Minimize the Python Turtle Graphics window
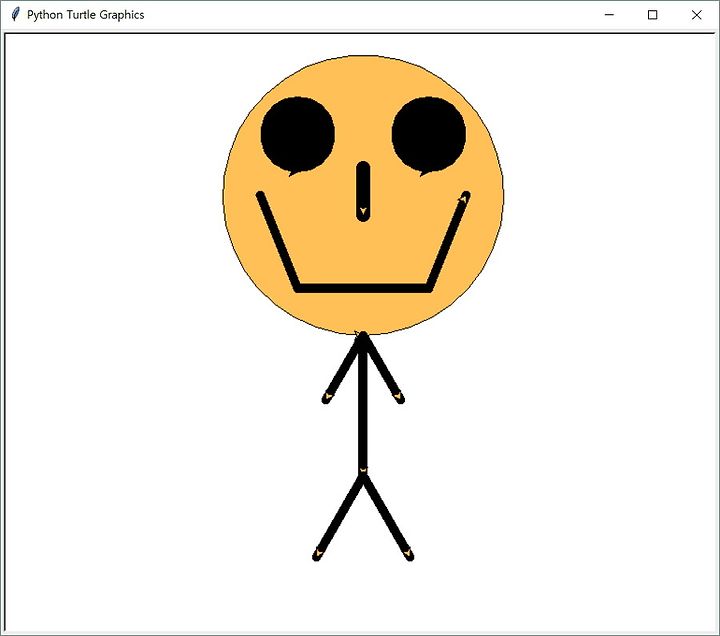Image resolution: width=720 pixels, height=636 pixels. pyautogui.click(x=609, y=15)
